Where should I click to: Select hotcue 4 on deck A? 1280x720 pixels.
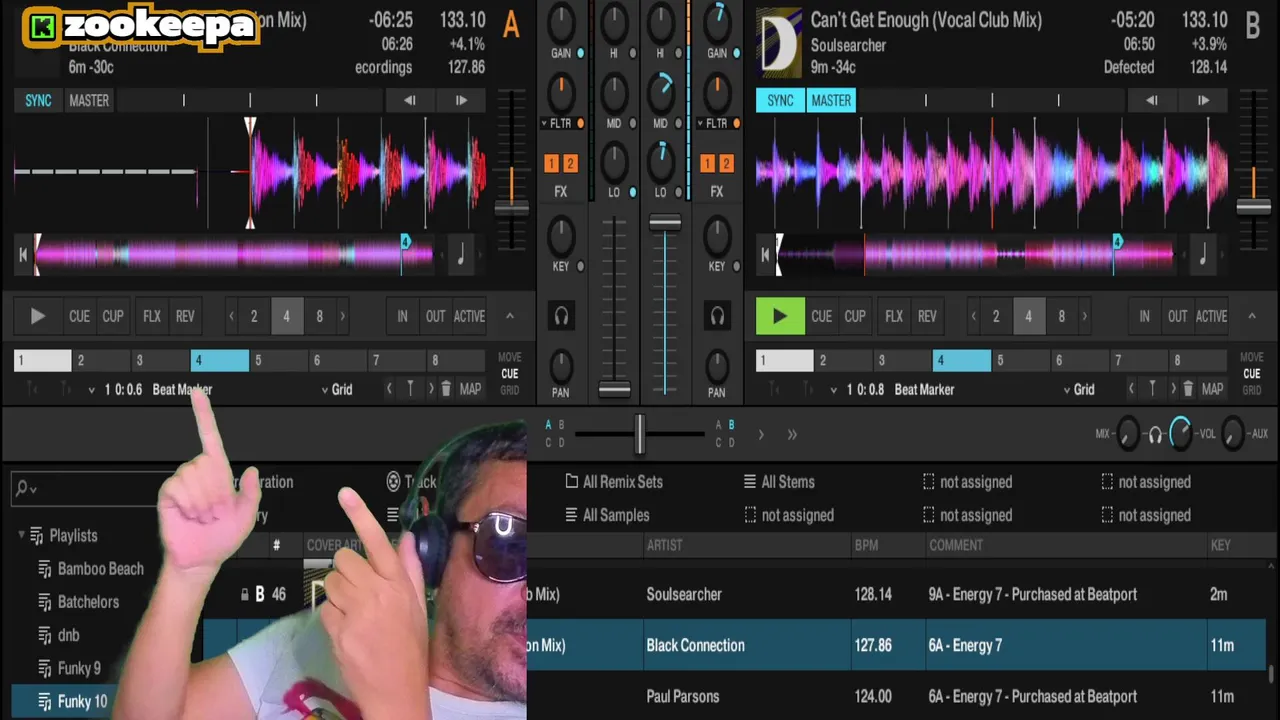220,361
